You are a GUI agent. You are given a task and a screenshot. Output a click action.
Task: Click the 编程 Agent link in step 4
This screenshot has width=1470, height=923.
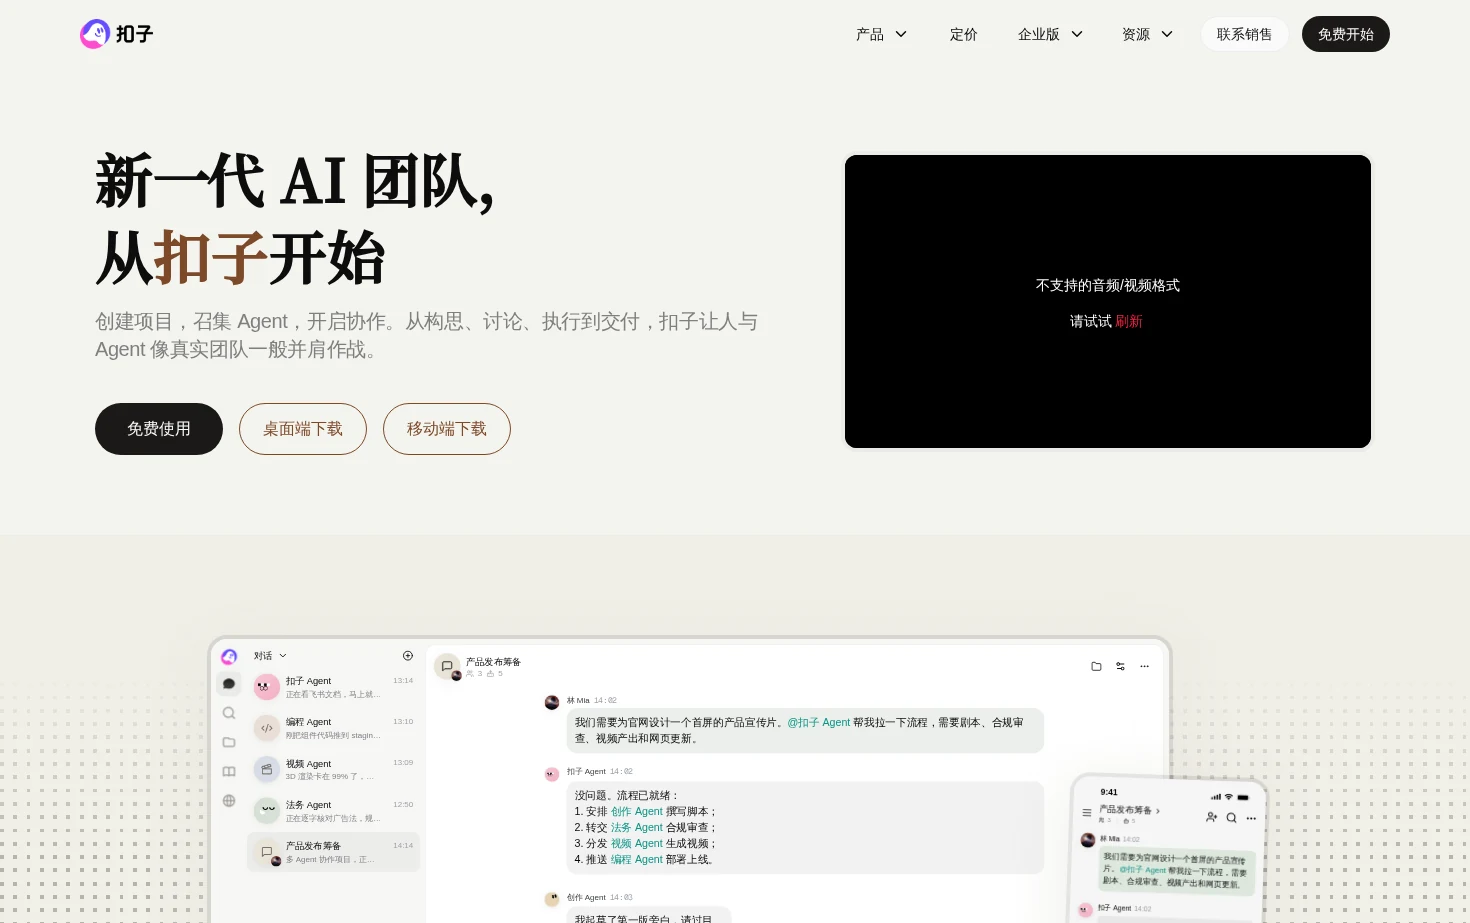[637, 859]
